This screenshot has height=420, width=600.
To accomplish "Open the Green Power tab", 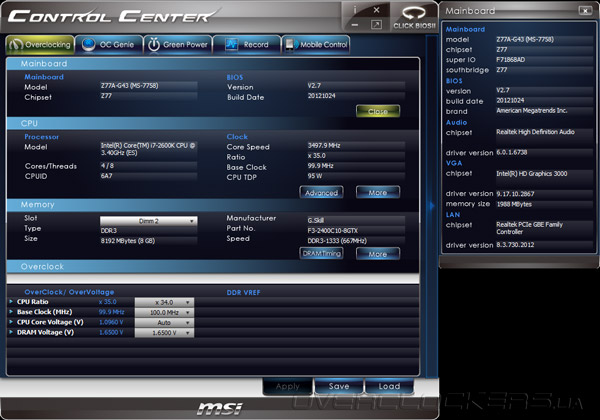I will point(178,45).
